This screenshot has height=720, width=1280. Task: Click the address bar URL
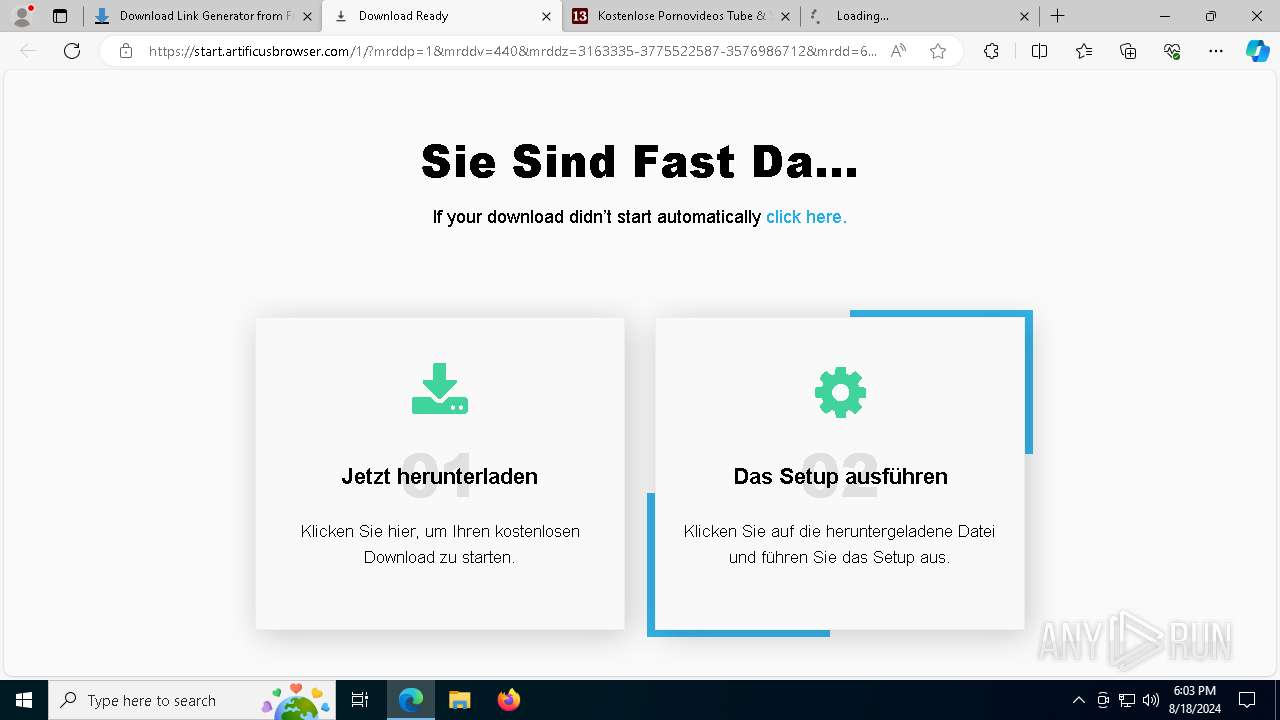click(513, 51)
